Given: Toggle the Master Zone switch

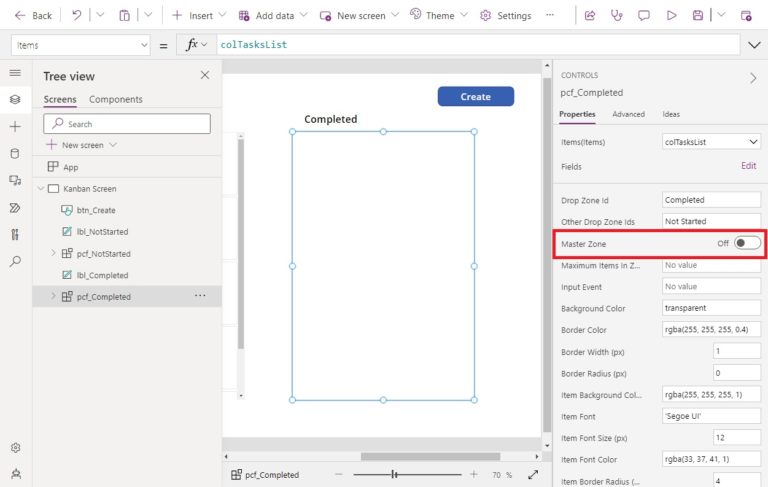Looking at the screenshot, I should coord(746,243).
